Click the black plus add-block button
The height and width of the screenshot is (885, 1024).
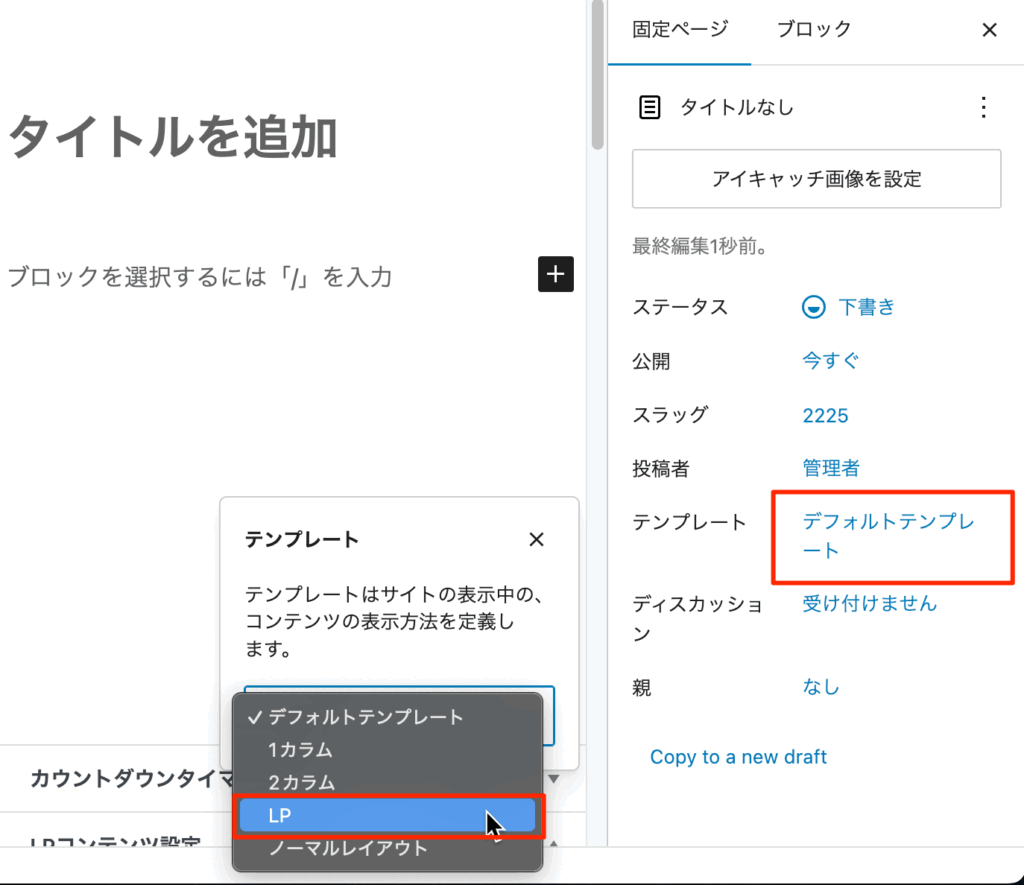point(556,274)
